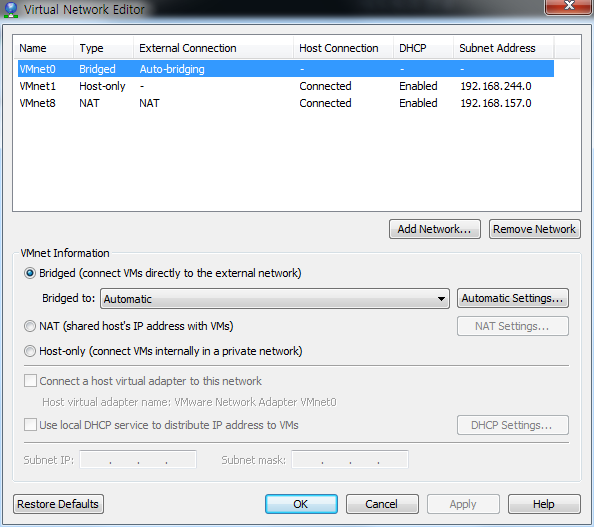Click the Virtual Network Editor title bar icon
This screenshot has width=594, height=527.
[11, 9]
